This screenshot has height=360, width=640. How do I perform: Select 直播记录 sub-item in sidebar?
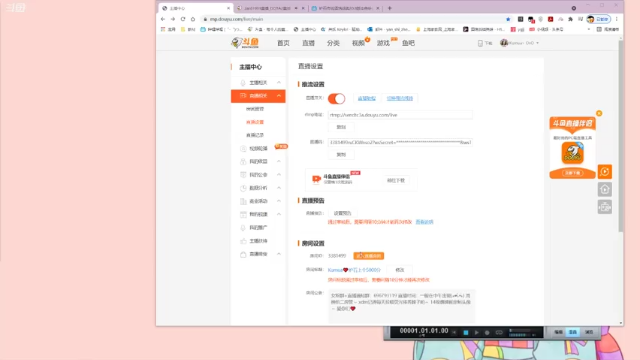click(255, 135)
